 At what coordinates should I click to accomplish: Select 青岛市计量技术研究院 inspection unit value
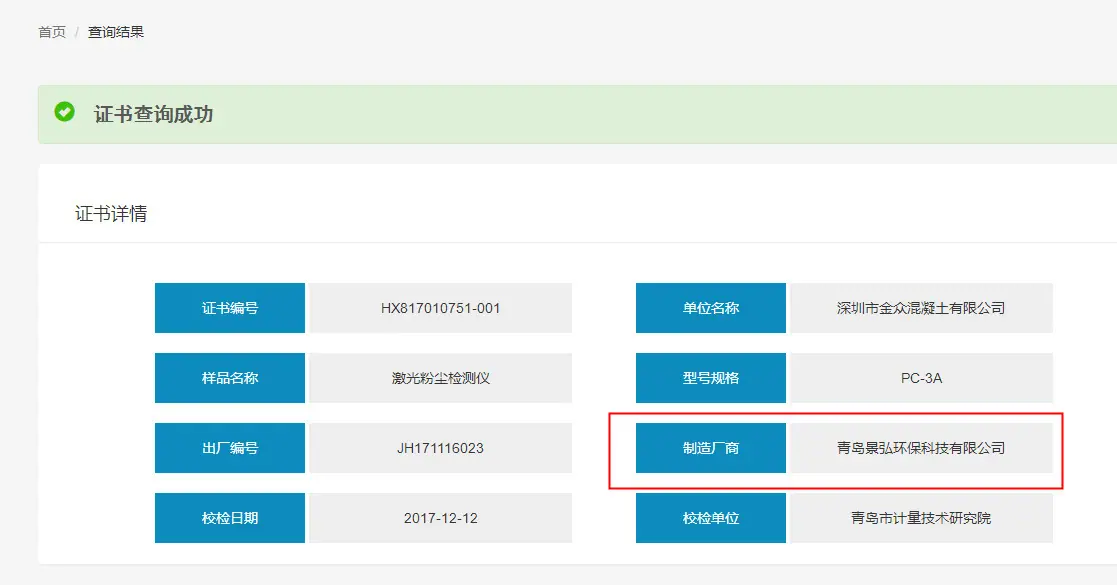tap(921, 518)
